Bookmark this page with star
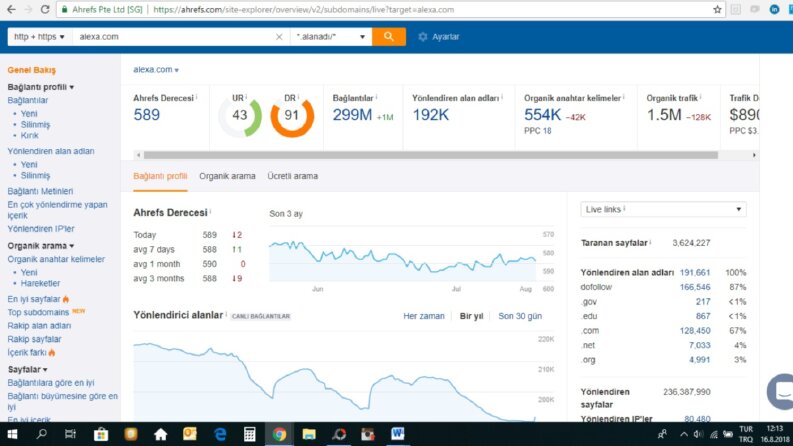The height and width of the screenshot is (446, 793). tap(717, 9)
